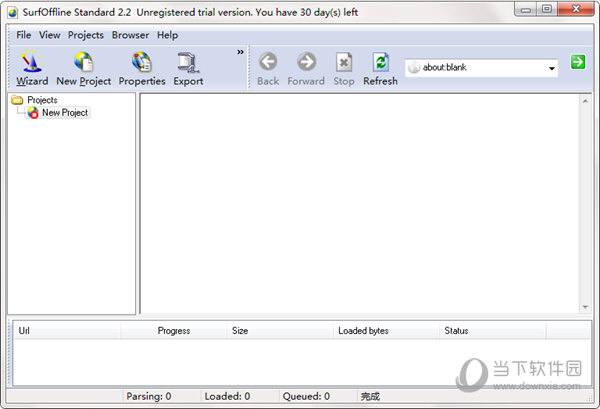
Task: Open the Browser menu
Action: (x=130, y=35)
